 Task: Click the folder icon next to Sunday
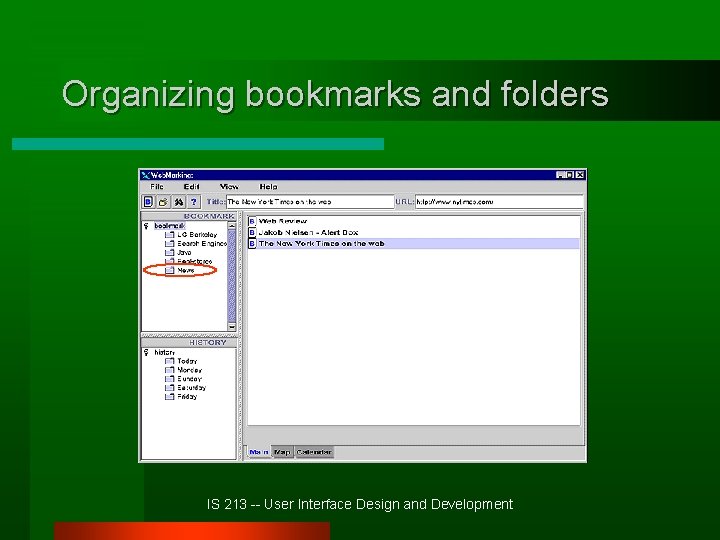tap(169, 379)
